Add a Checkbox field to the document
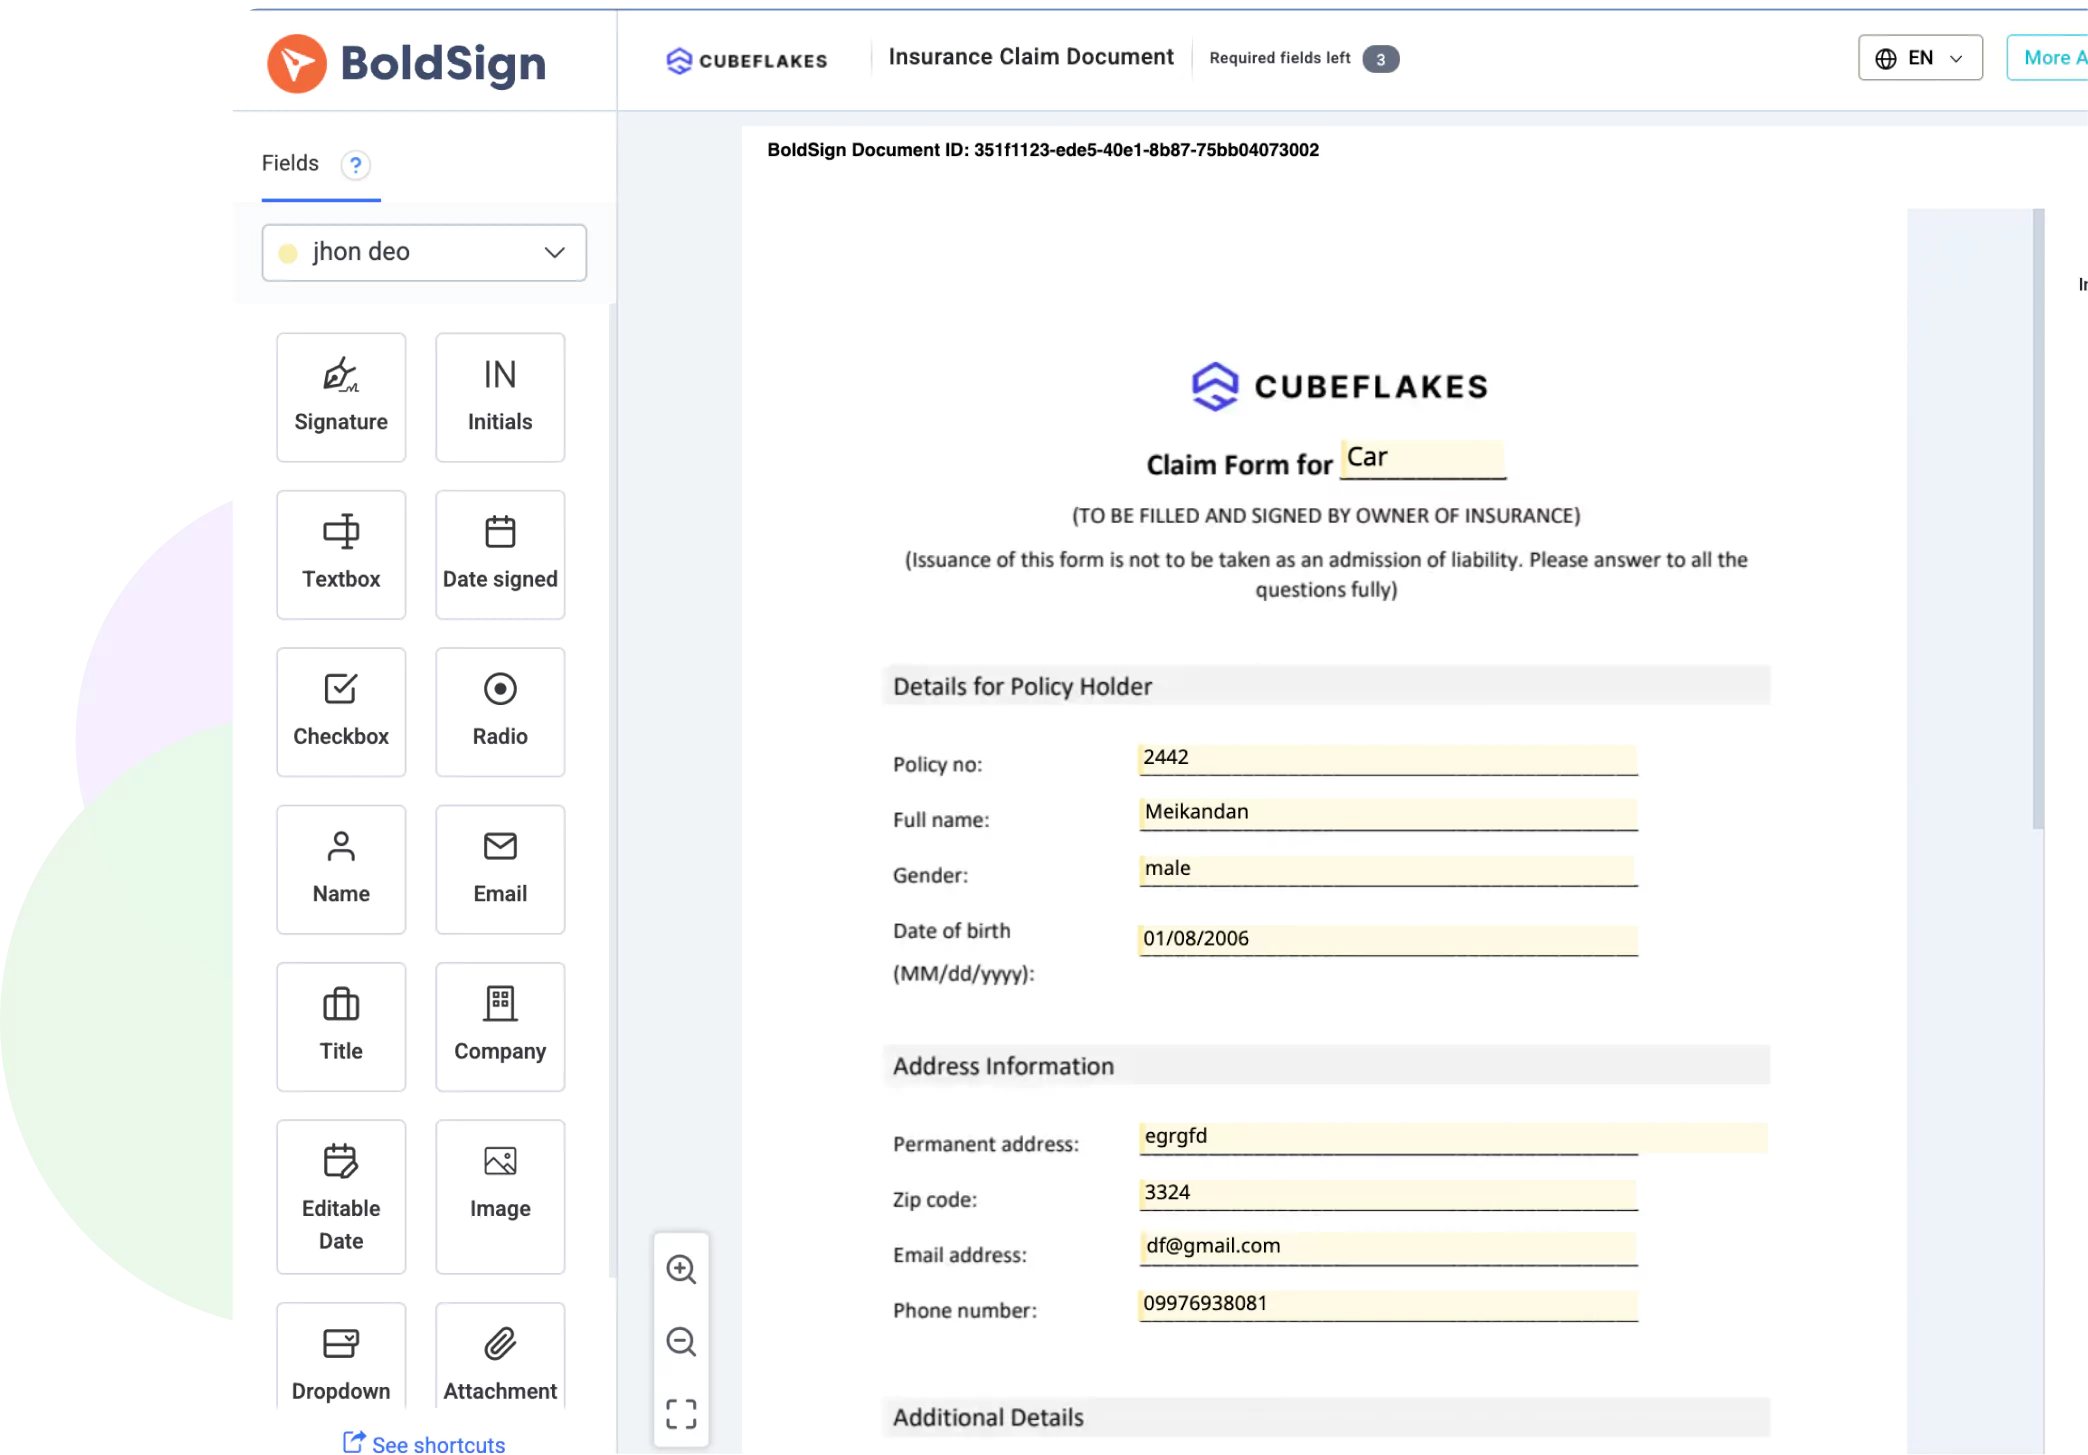The height and width of the screenshot is (1455, 2088). [340, 711]
